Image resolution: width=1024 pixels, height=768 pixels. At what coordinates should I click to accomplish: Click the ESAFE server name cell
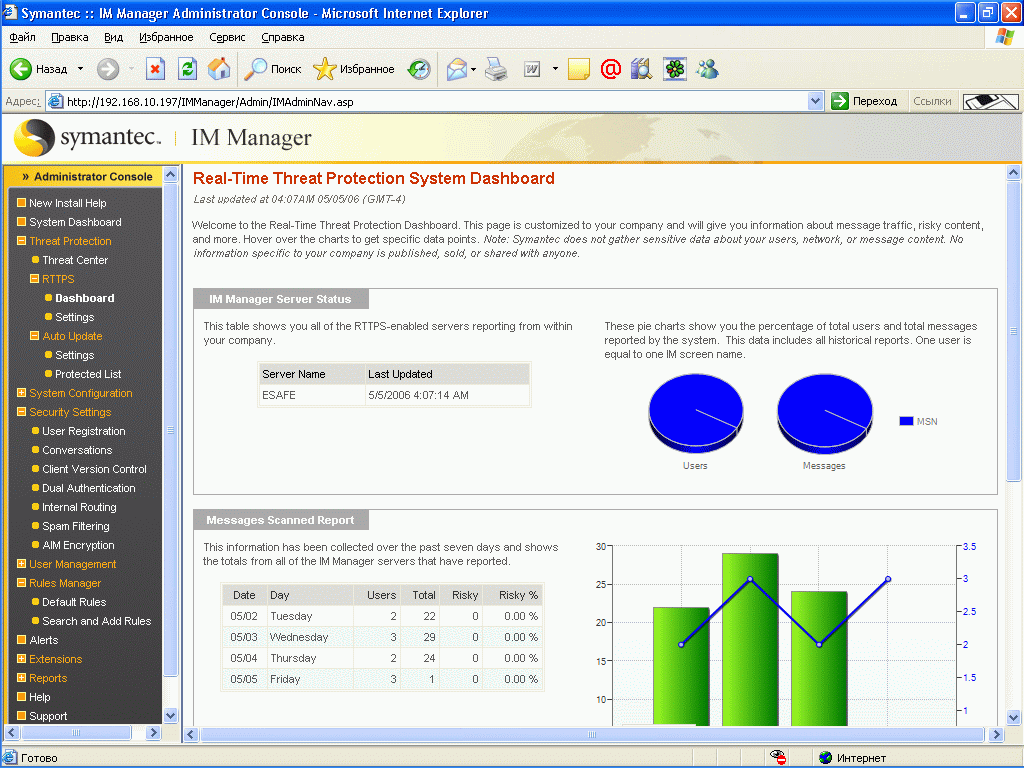click(312, 395)
